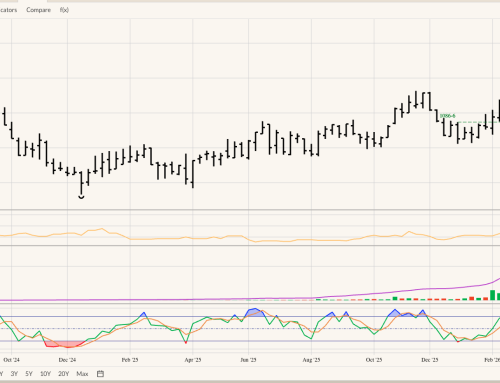The height and width of the screenshot is (383, 500).
Task: Open the f(x) expressions tool
Action: coord(64,10)
